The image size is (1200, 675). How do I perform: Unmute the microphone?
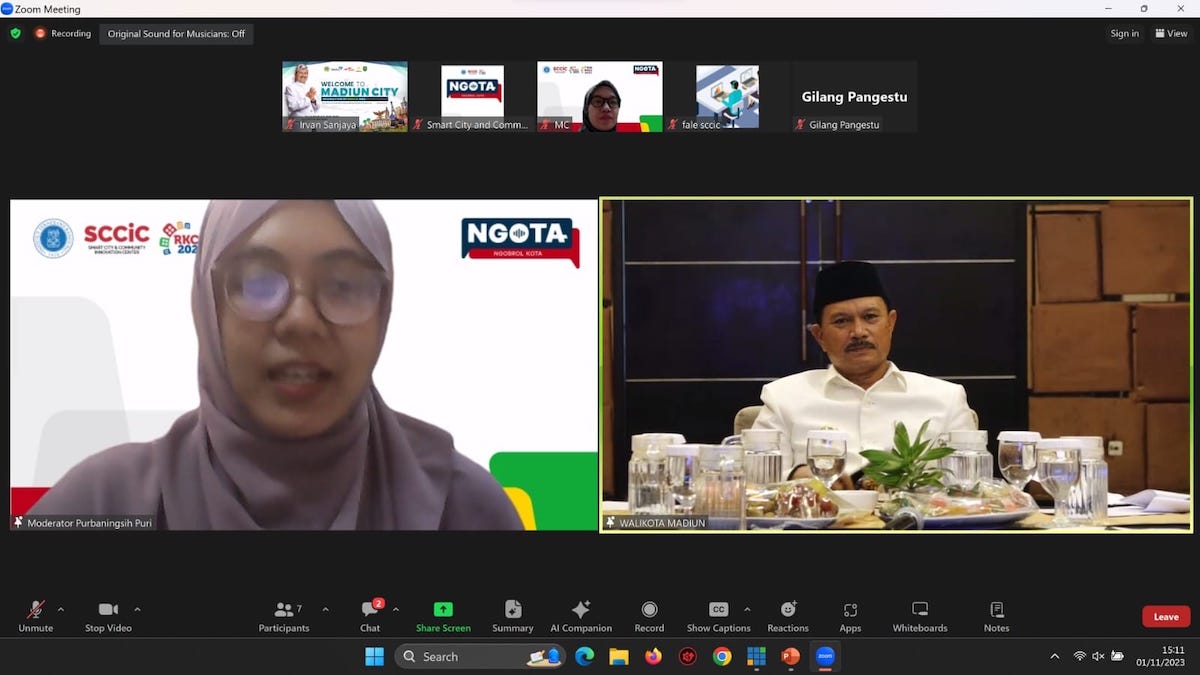point(35,615)
